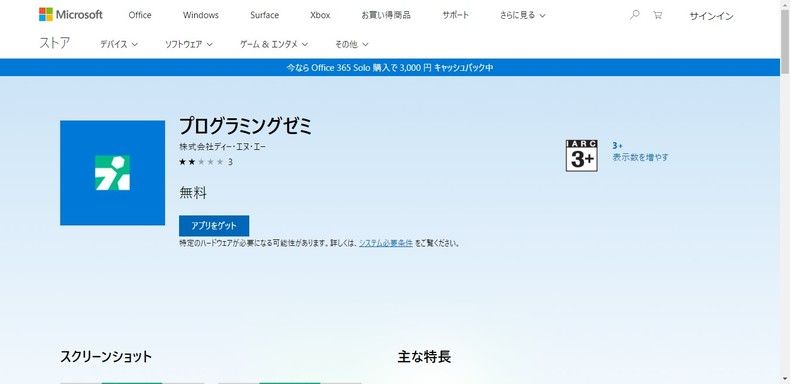Expand the さらに見る dropdown
Image resolution: width=790 pixels, height=384 pixels.
click(x=522, y=15)
